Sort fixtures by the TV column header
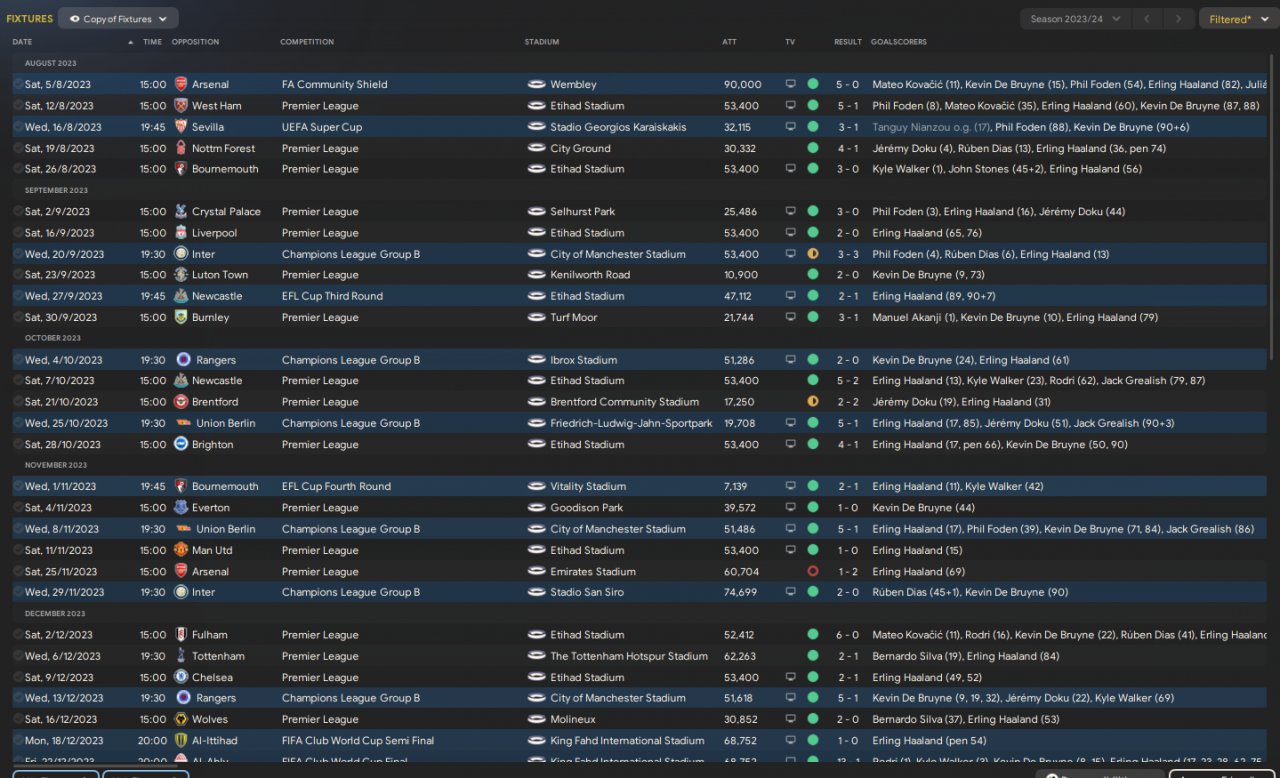1280x778 pixels. click(x=790, y=42)
